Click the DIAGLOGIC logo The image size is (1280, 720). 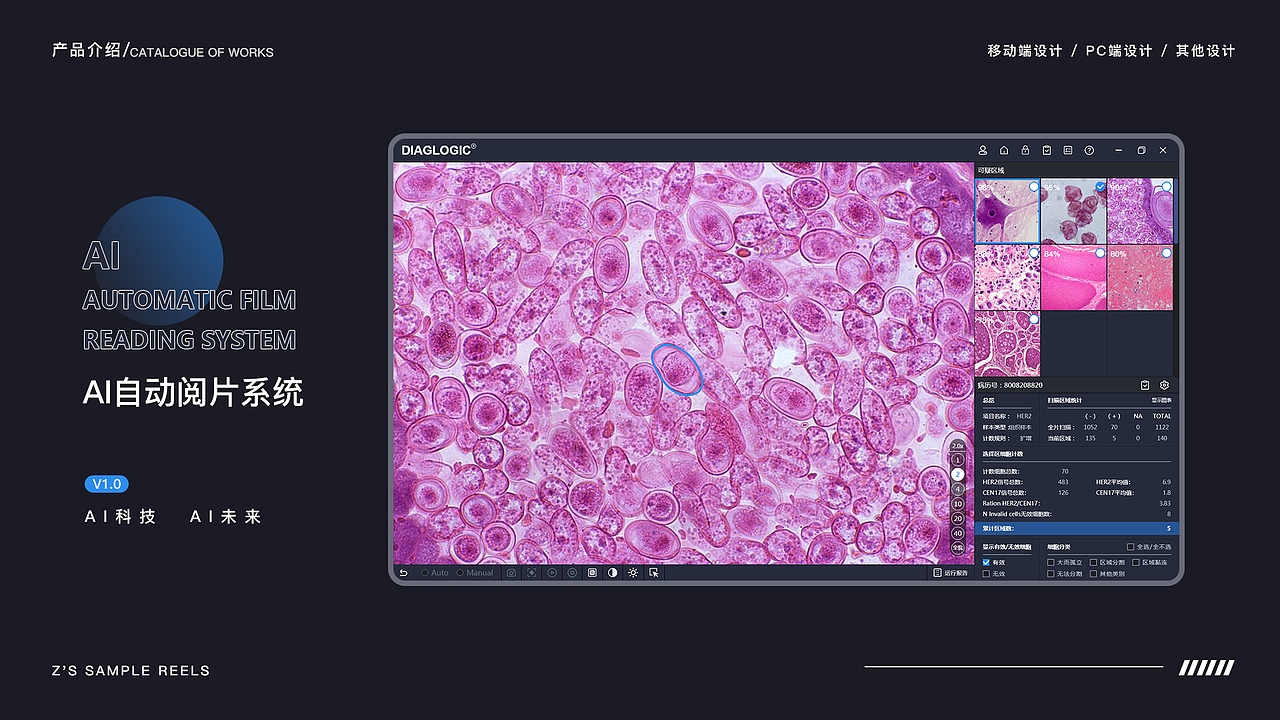438,150
